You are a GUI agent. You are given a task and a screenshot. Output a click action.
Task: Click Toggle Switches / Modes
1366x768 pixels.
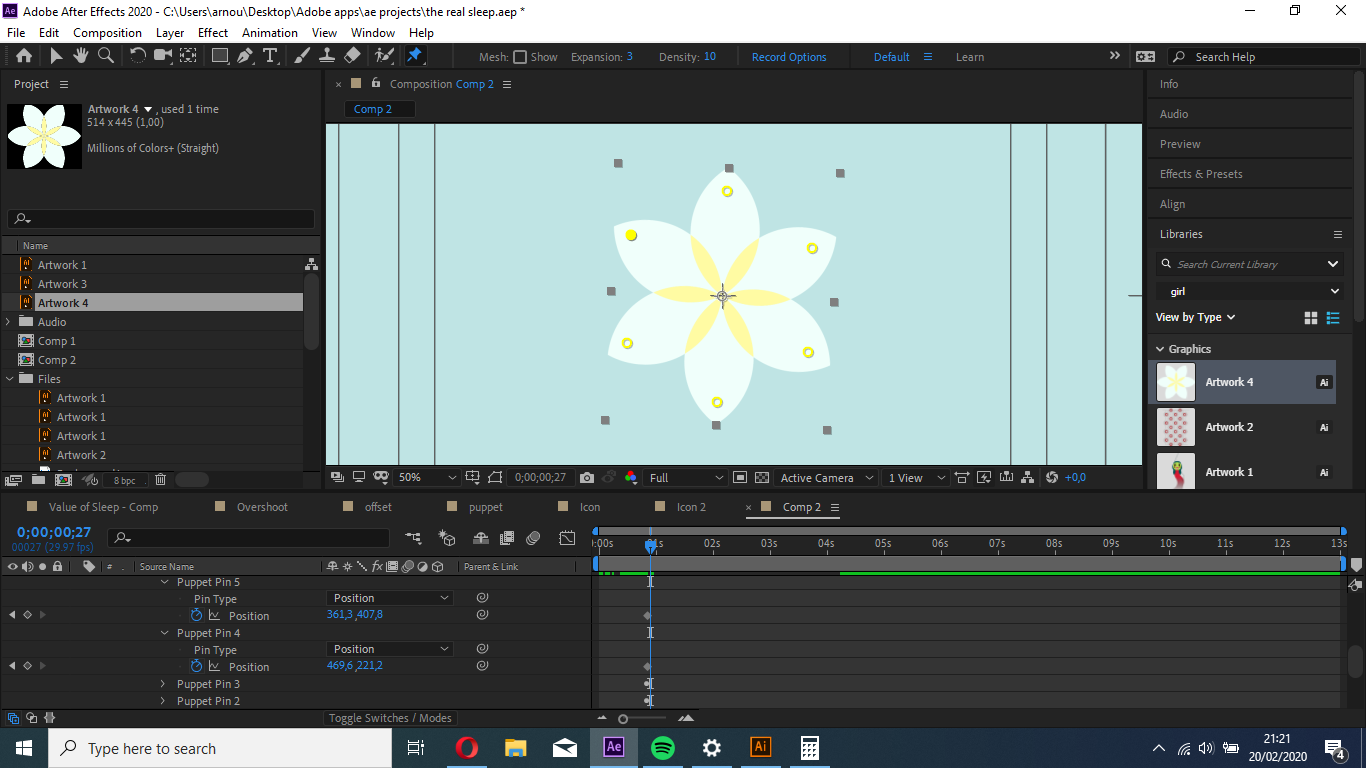click(x=389, y=717)
